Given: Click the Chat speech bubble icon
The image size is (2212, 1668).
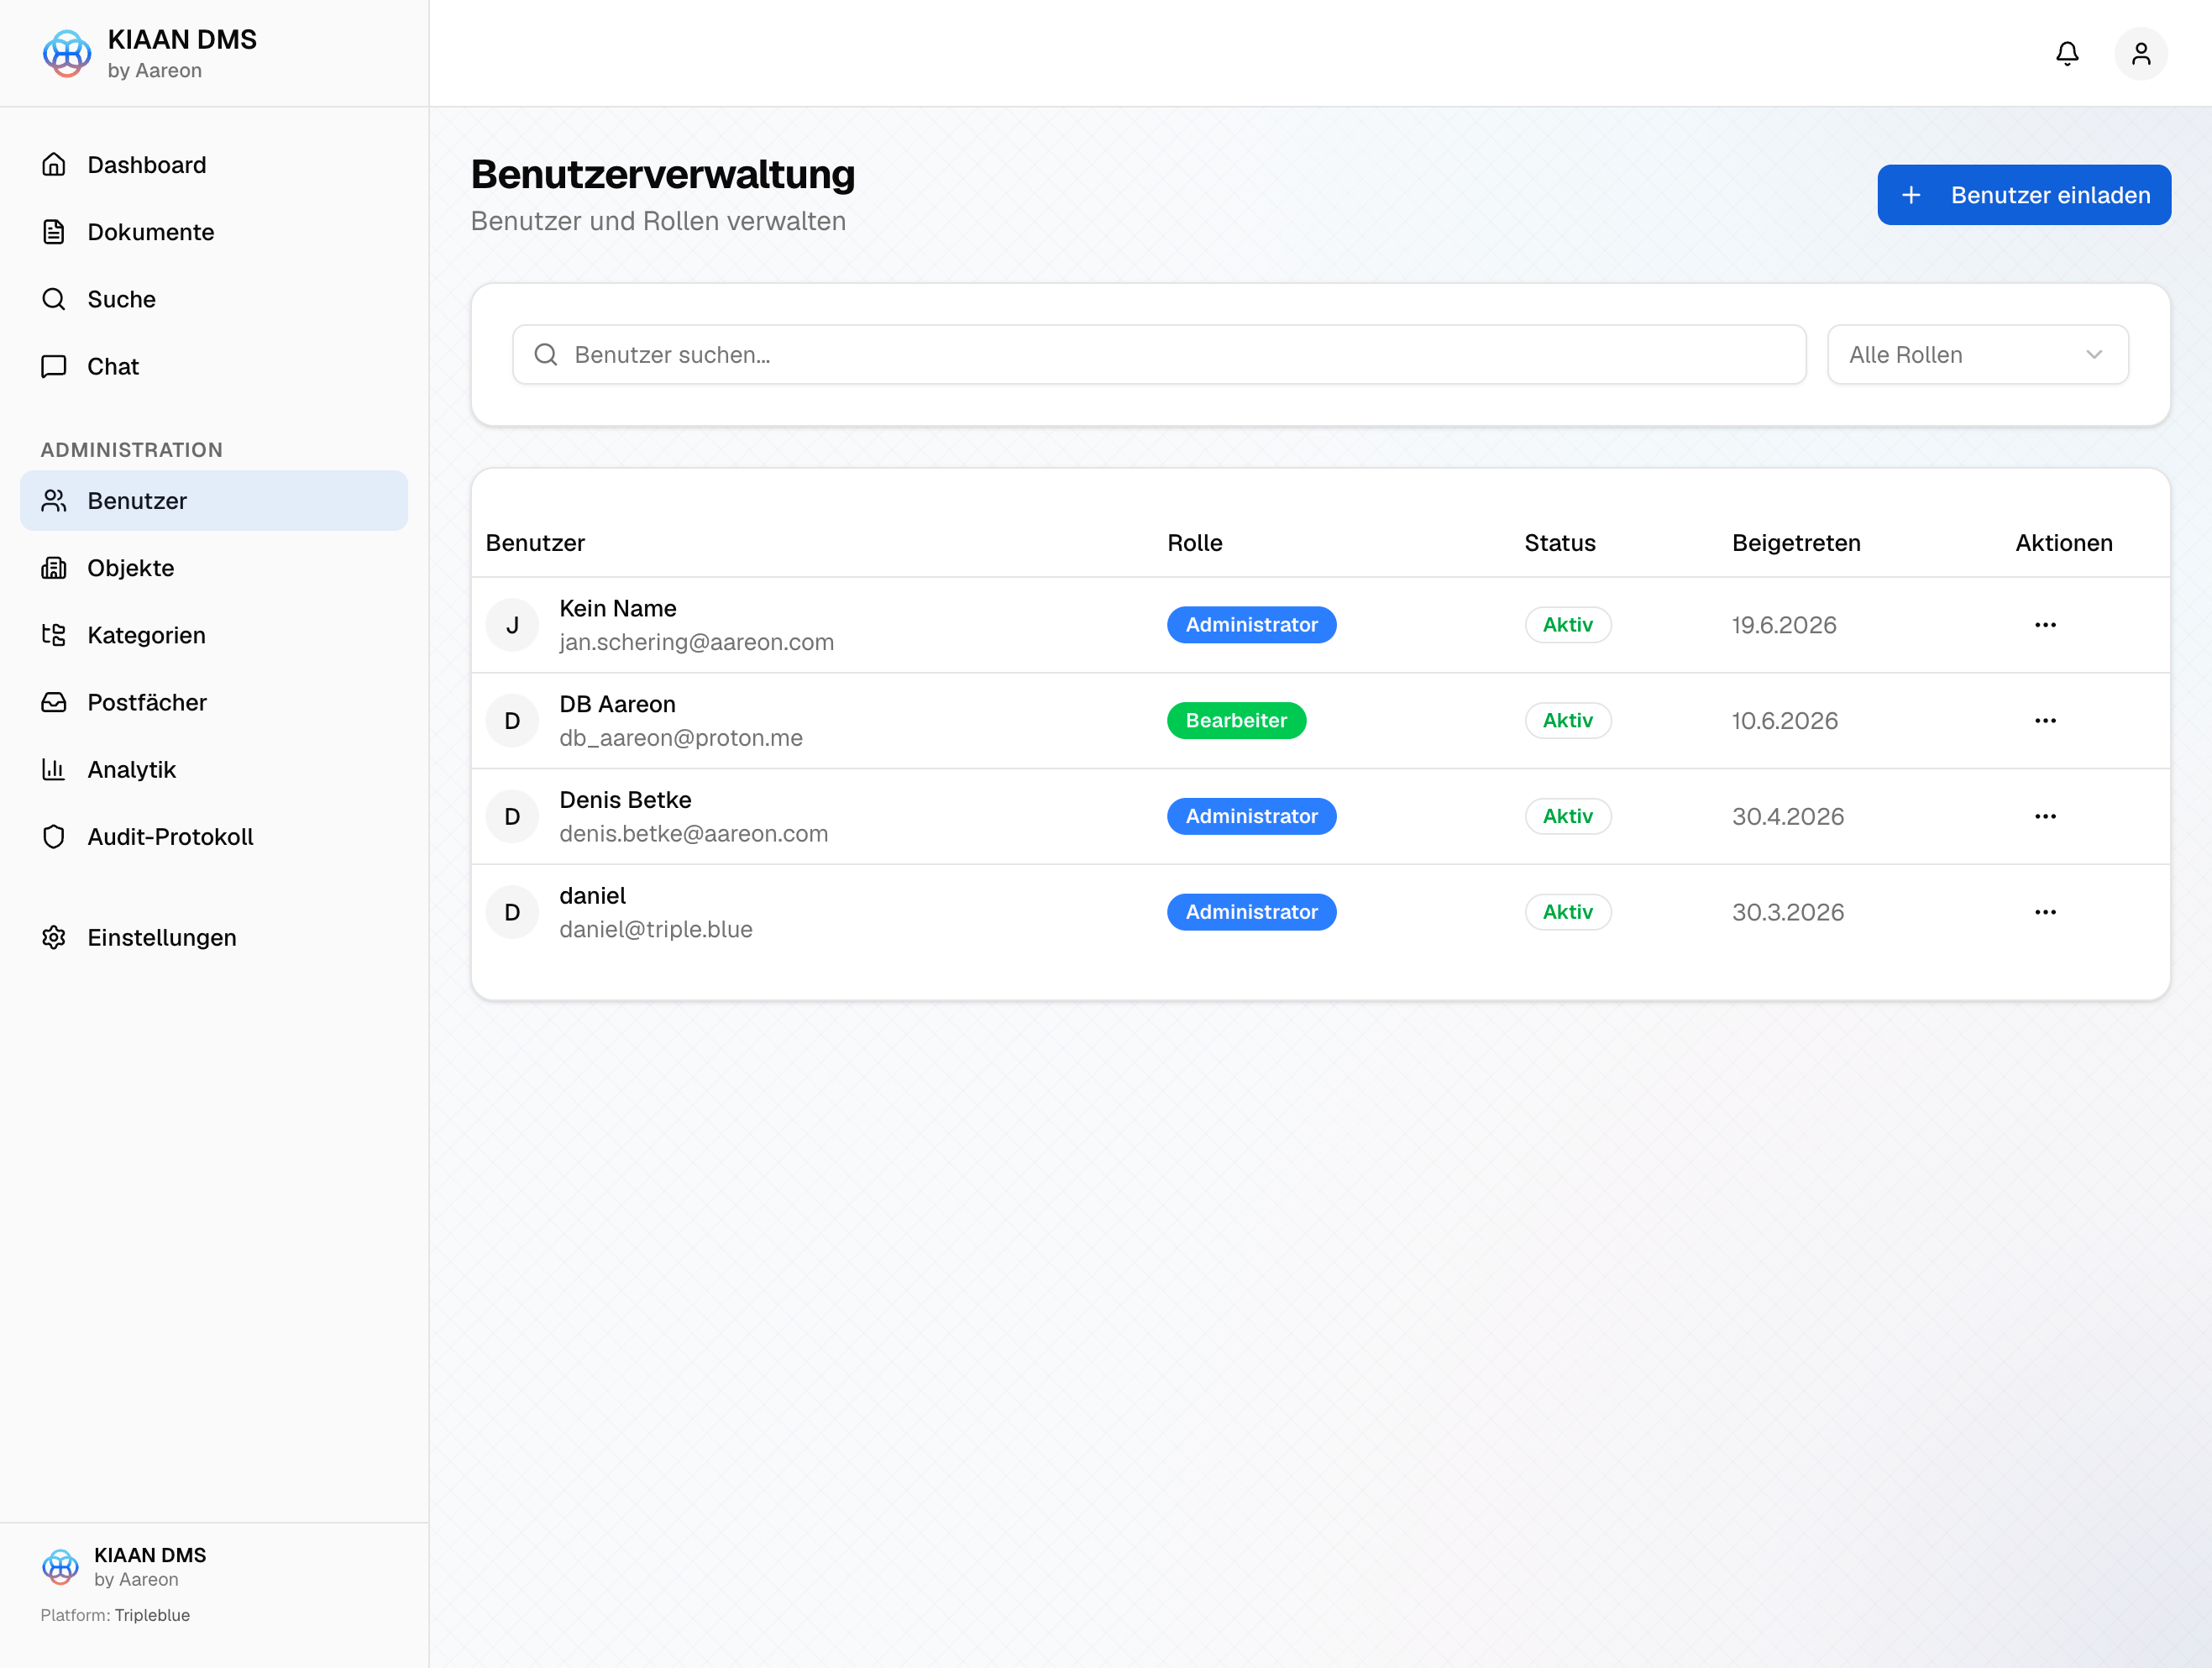Looking at the screenshot, I should 54,366.
